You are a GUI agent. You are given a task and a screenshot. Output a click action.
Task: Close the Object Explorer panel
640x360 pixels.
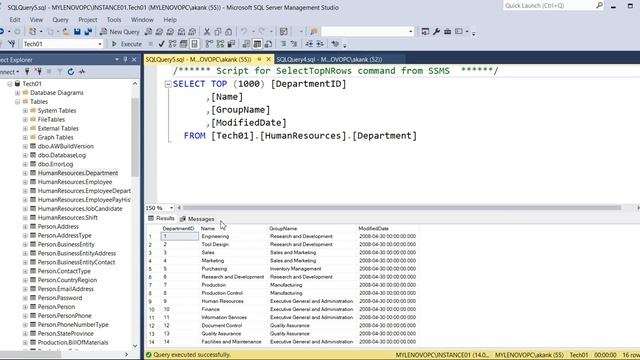point(134,60)
